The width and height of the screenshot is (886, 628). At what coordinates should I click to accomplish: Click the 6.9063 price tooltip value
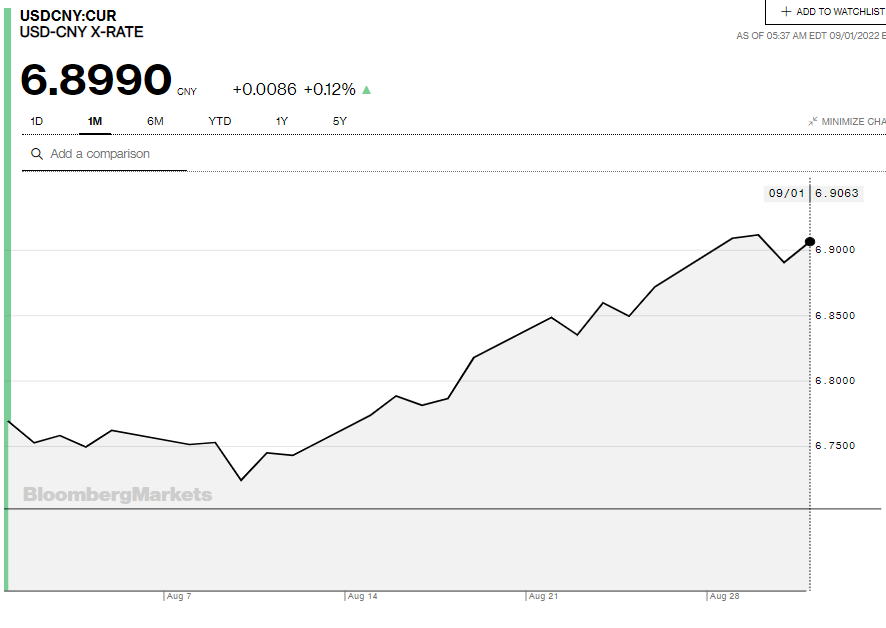pyautogui.click(x=837, y=194)
